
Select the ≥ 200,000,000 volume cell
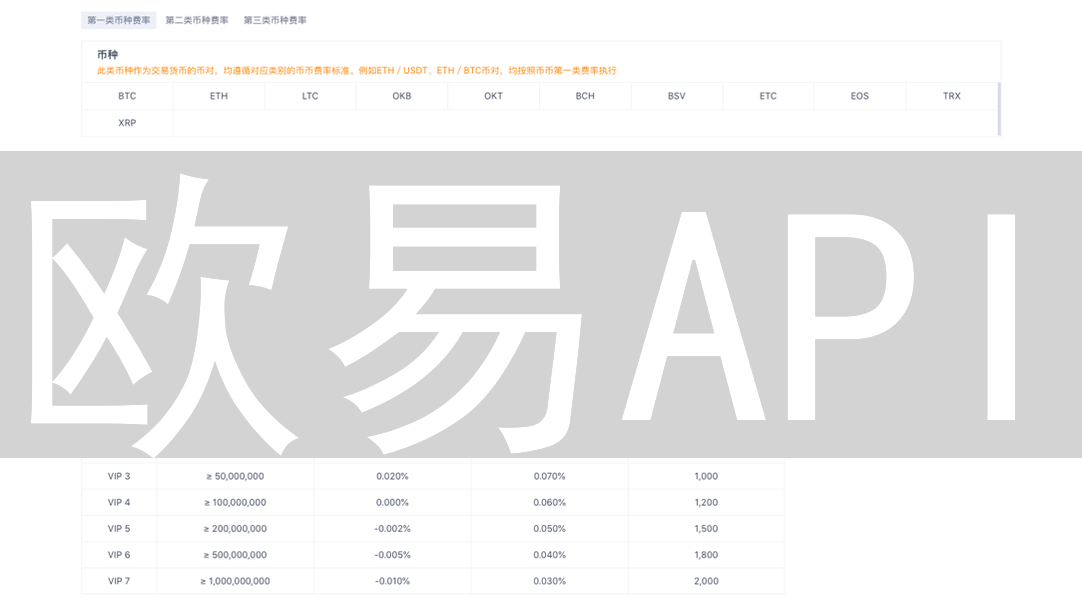[235, 528]
